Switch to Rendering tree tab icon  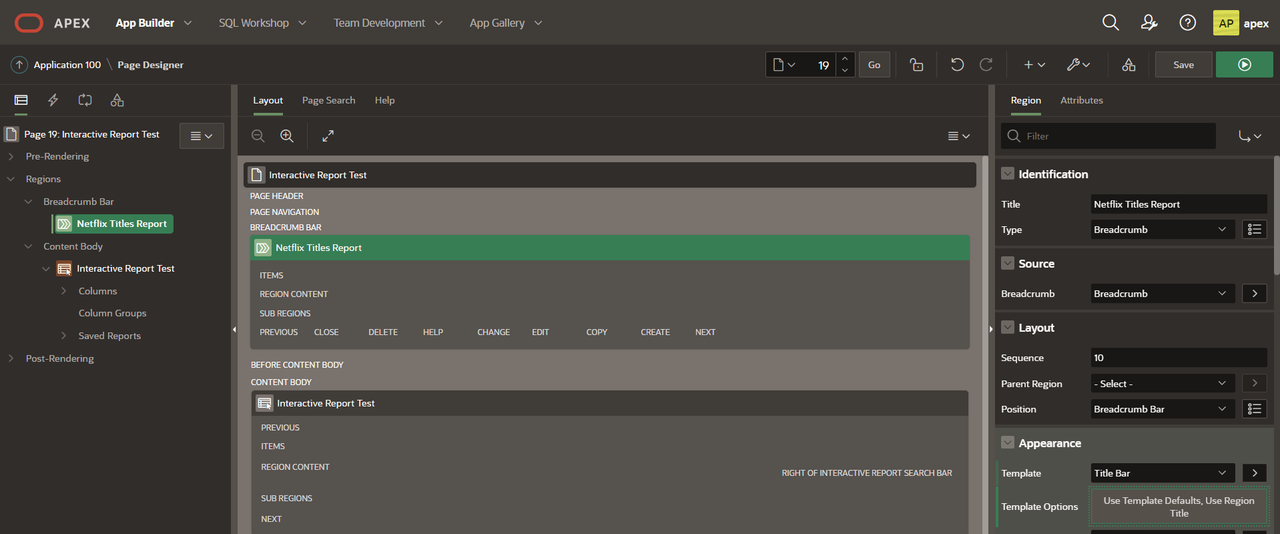click(x=21, y=100)
